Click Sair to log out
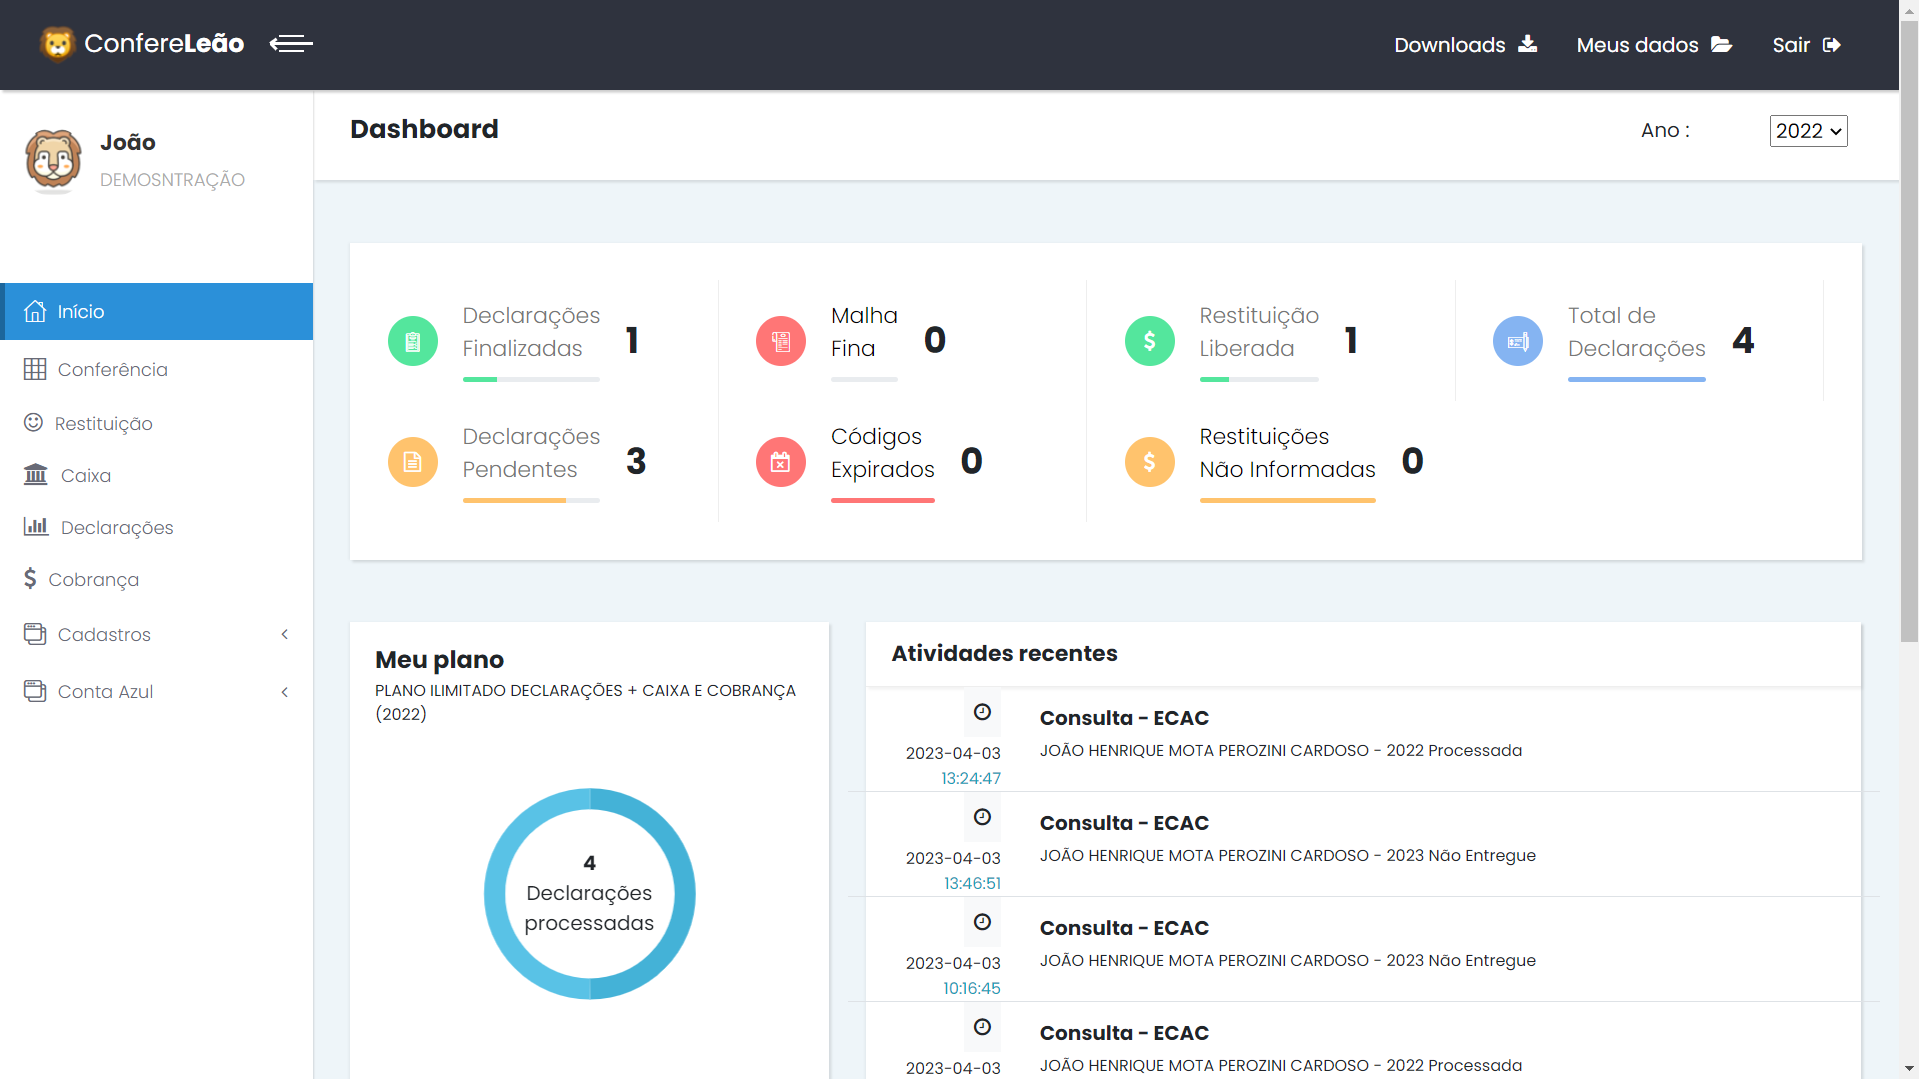This screenshot has width=1919, height=1079. [1806, 45]
